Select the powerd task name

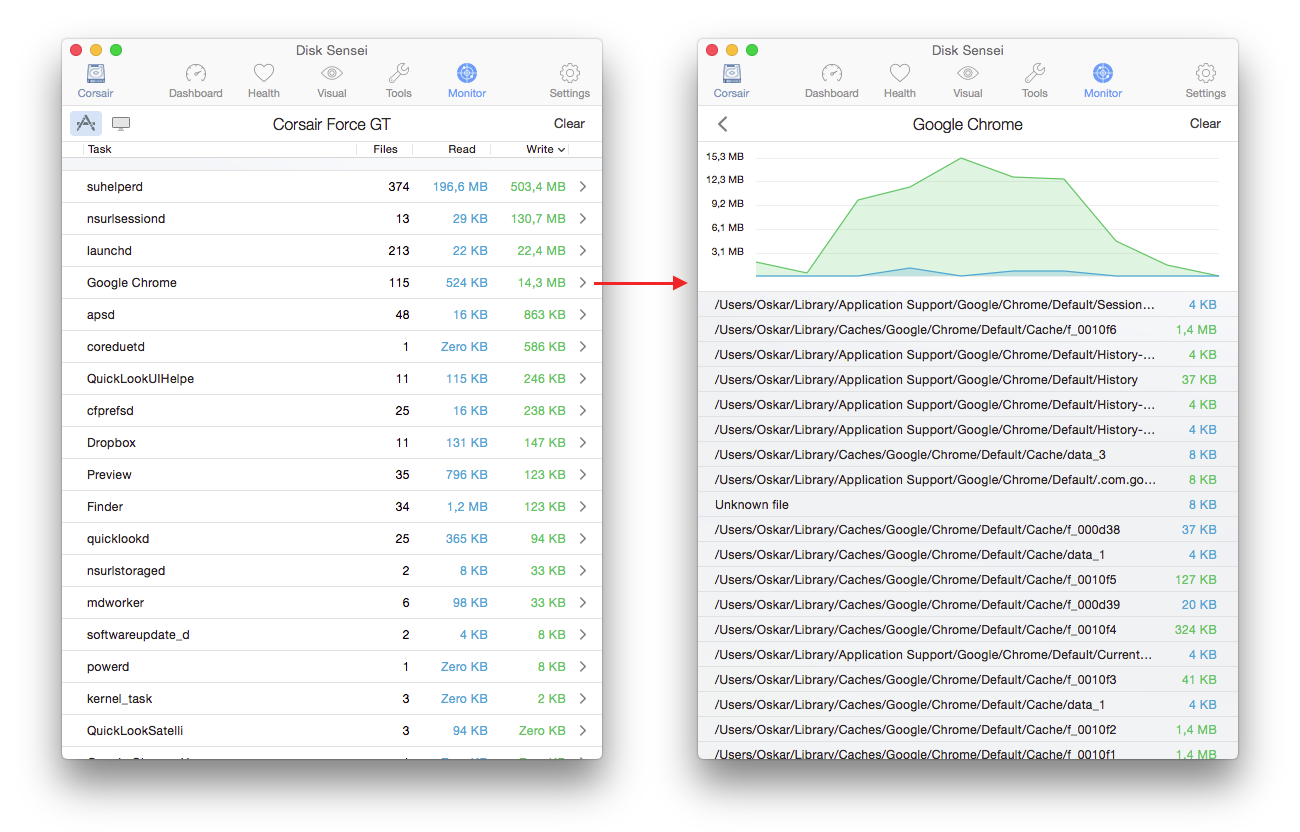pyautogui.click(x=108, y=667)
